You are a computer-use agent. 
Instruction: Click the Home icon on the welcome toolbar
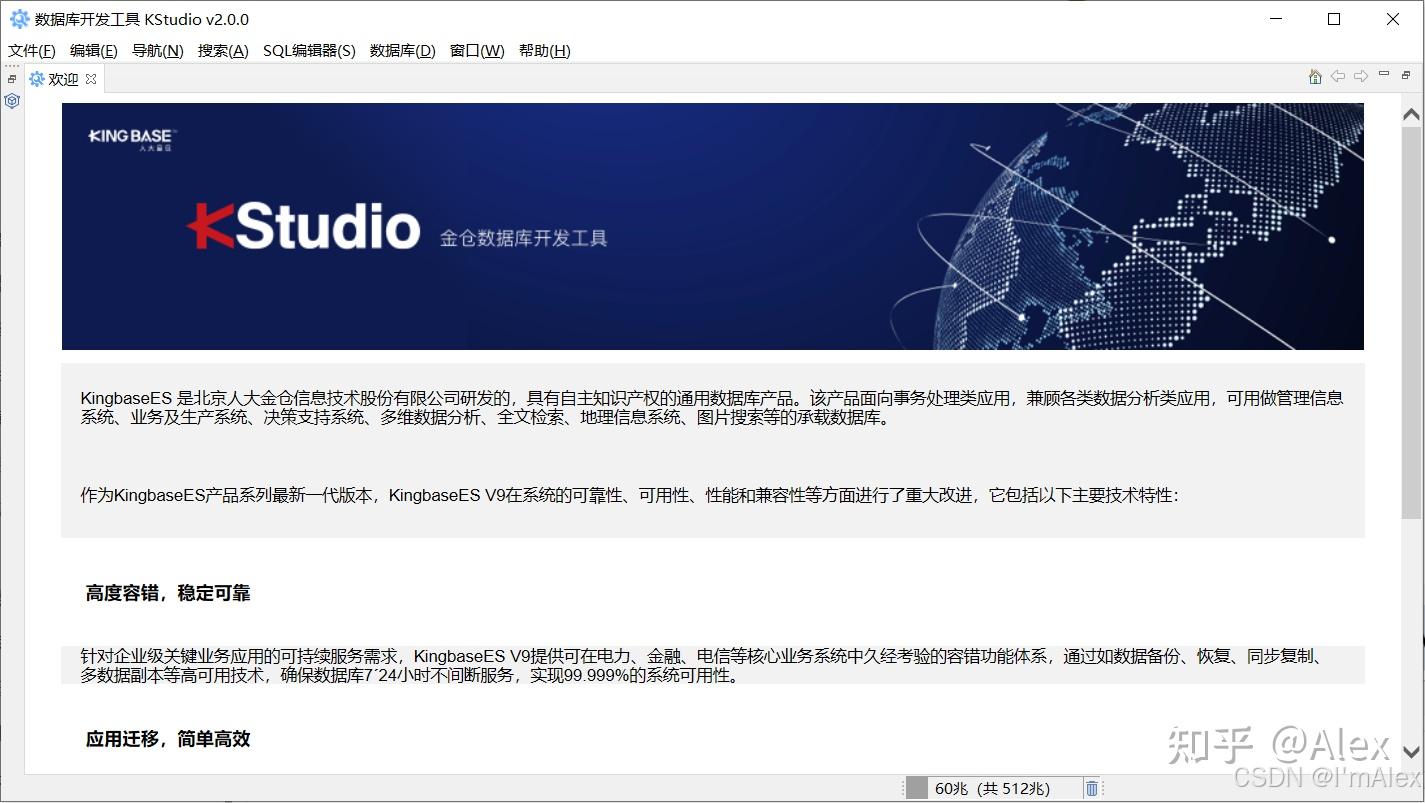(x=1314, y=76)
